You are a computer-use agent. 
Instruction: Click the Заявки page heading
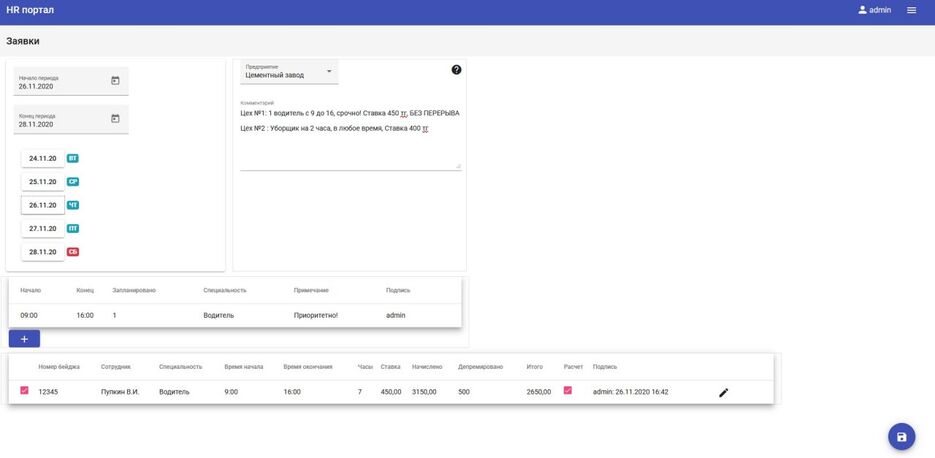pos(23,42)
